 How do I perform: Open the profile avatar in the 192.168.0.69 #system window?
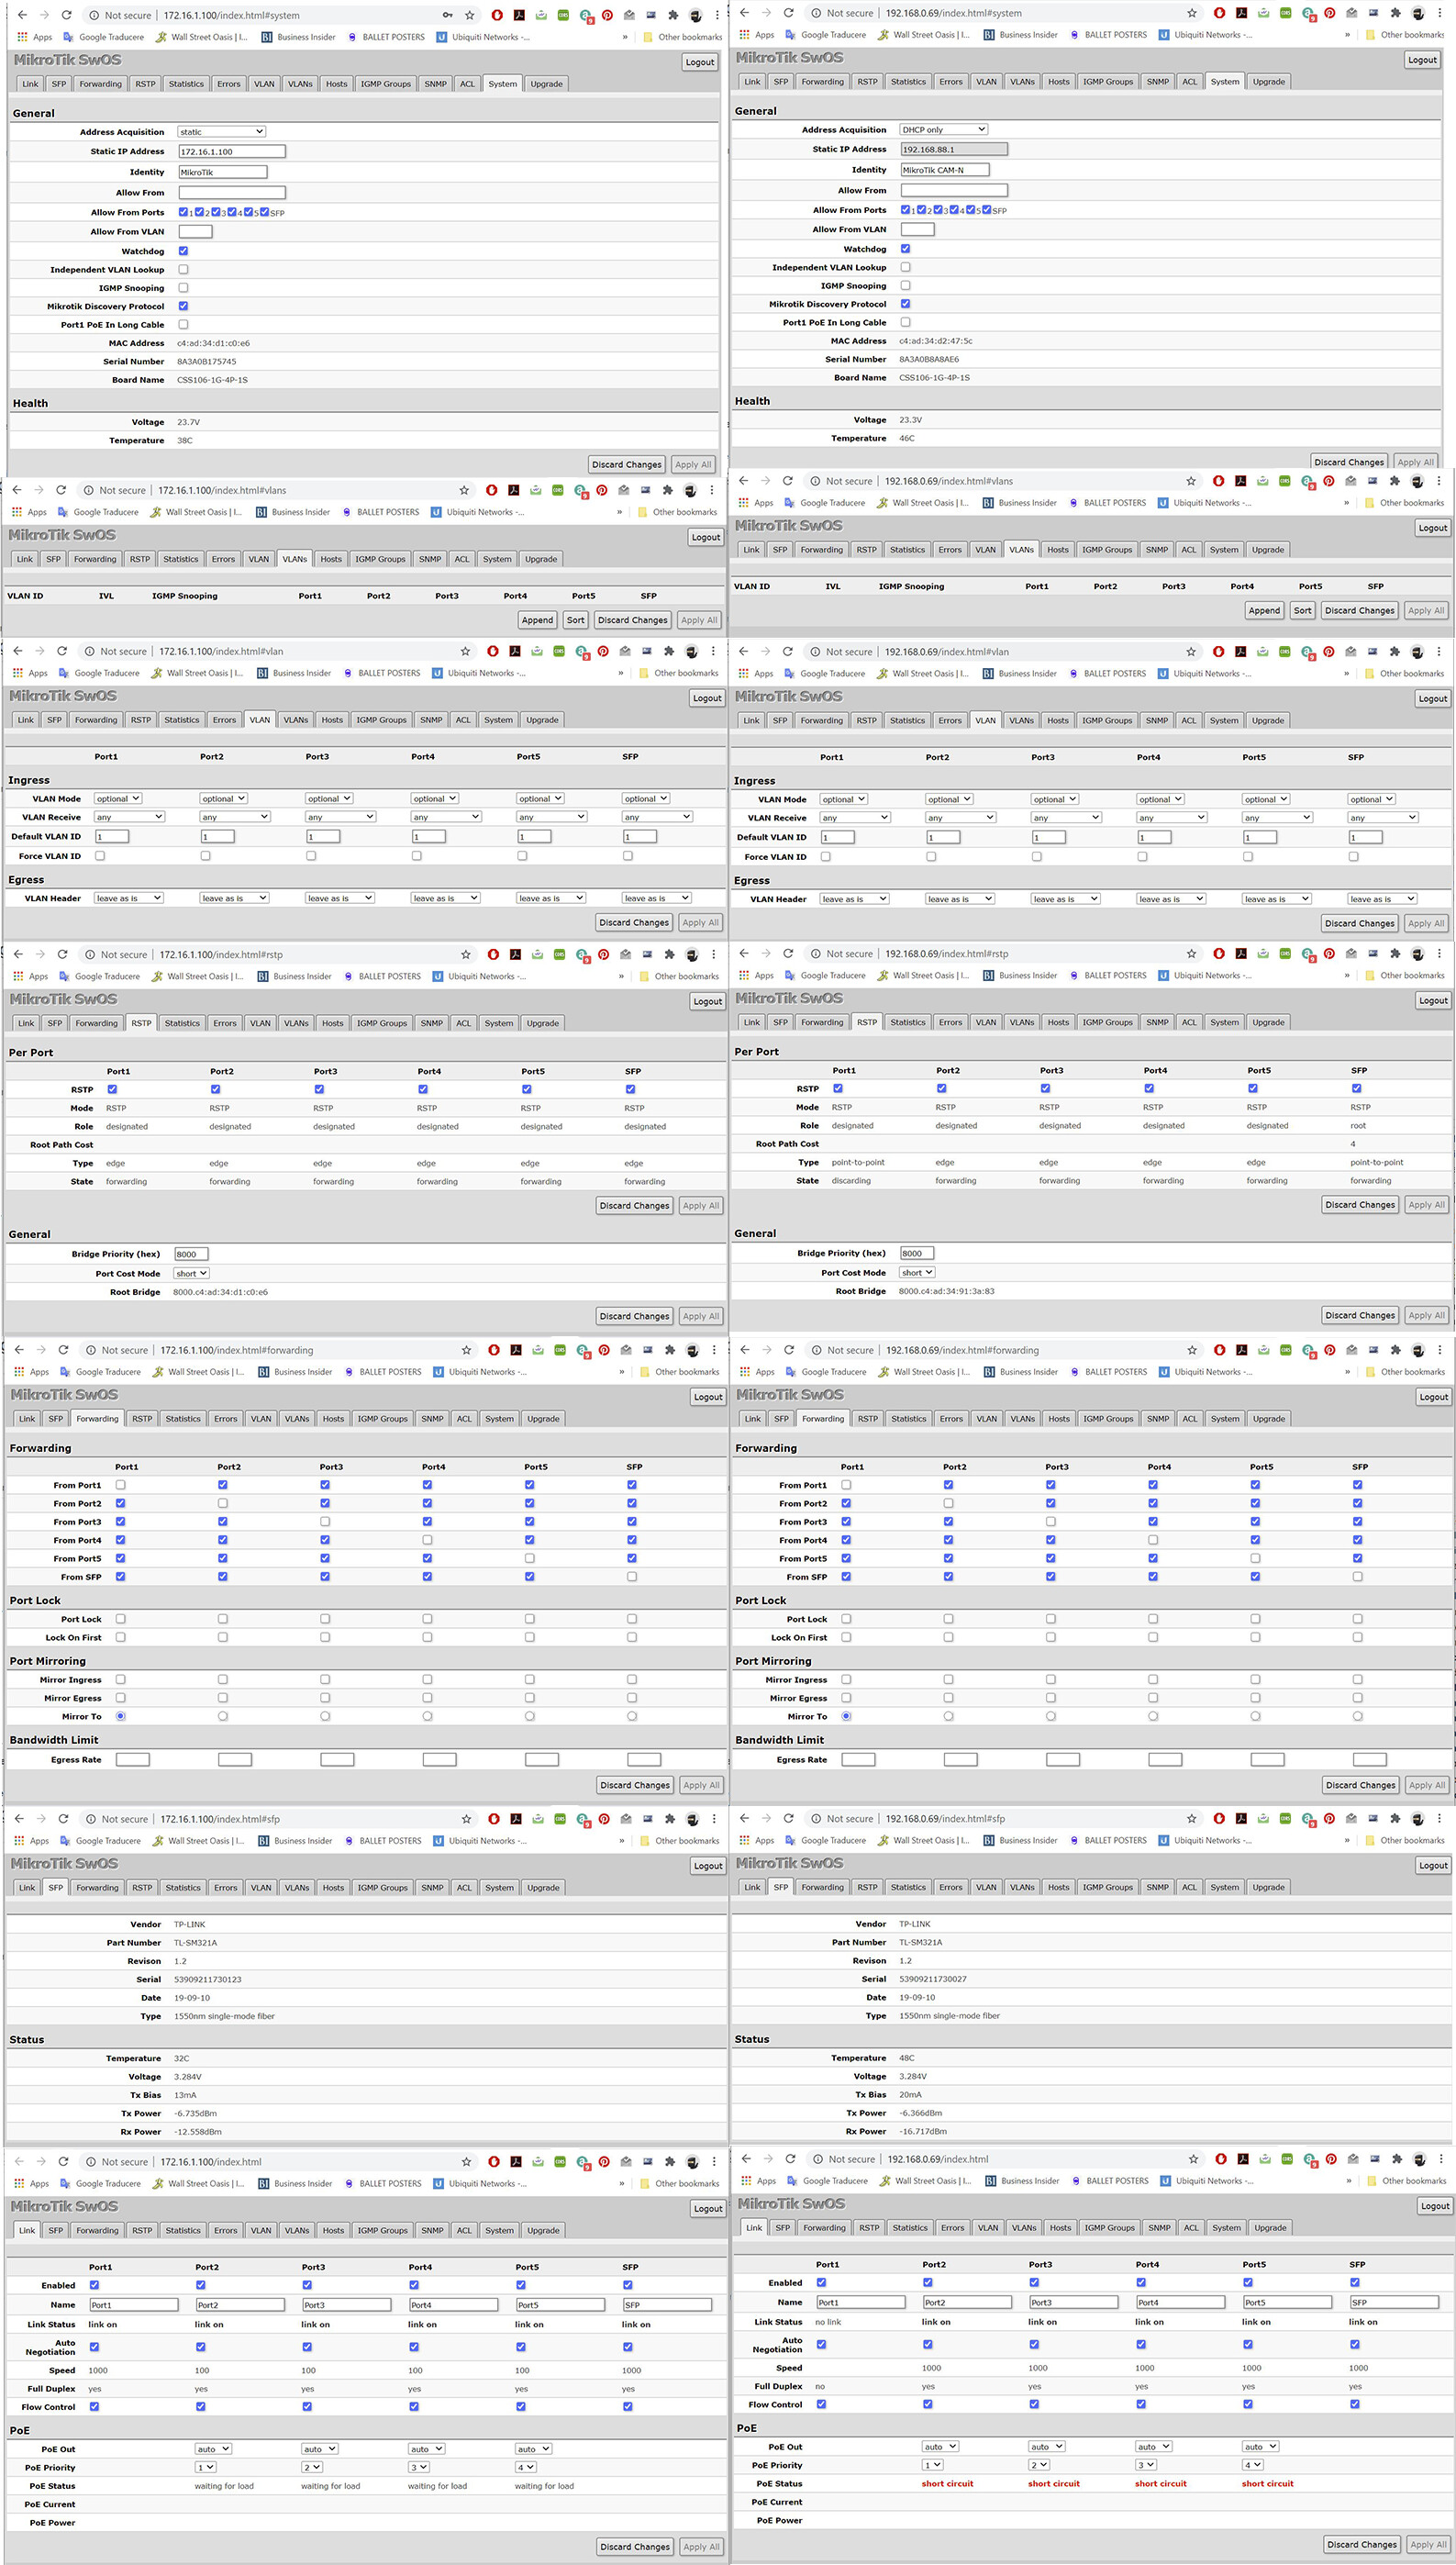click(1418, 13)
